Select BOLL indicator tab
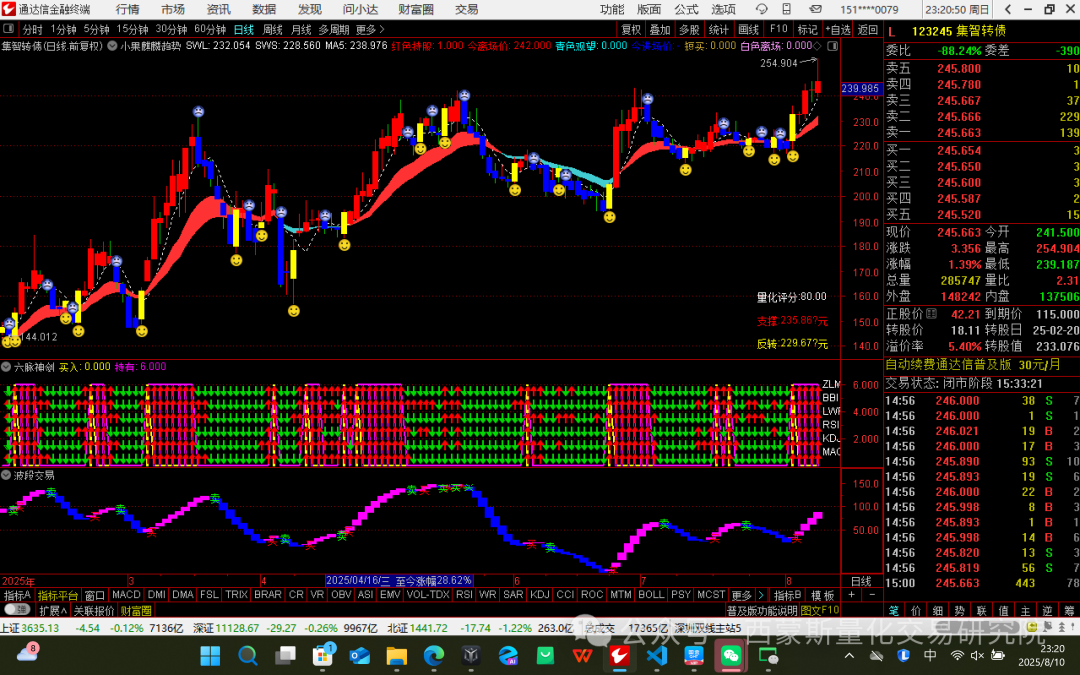 [651, 594]
